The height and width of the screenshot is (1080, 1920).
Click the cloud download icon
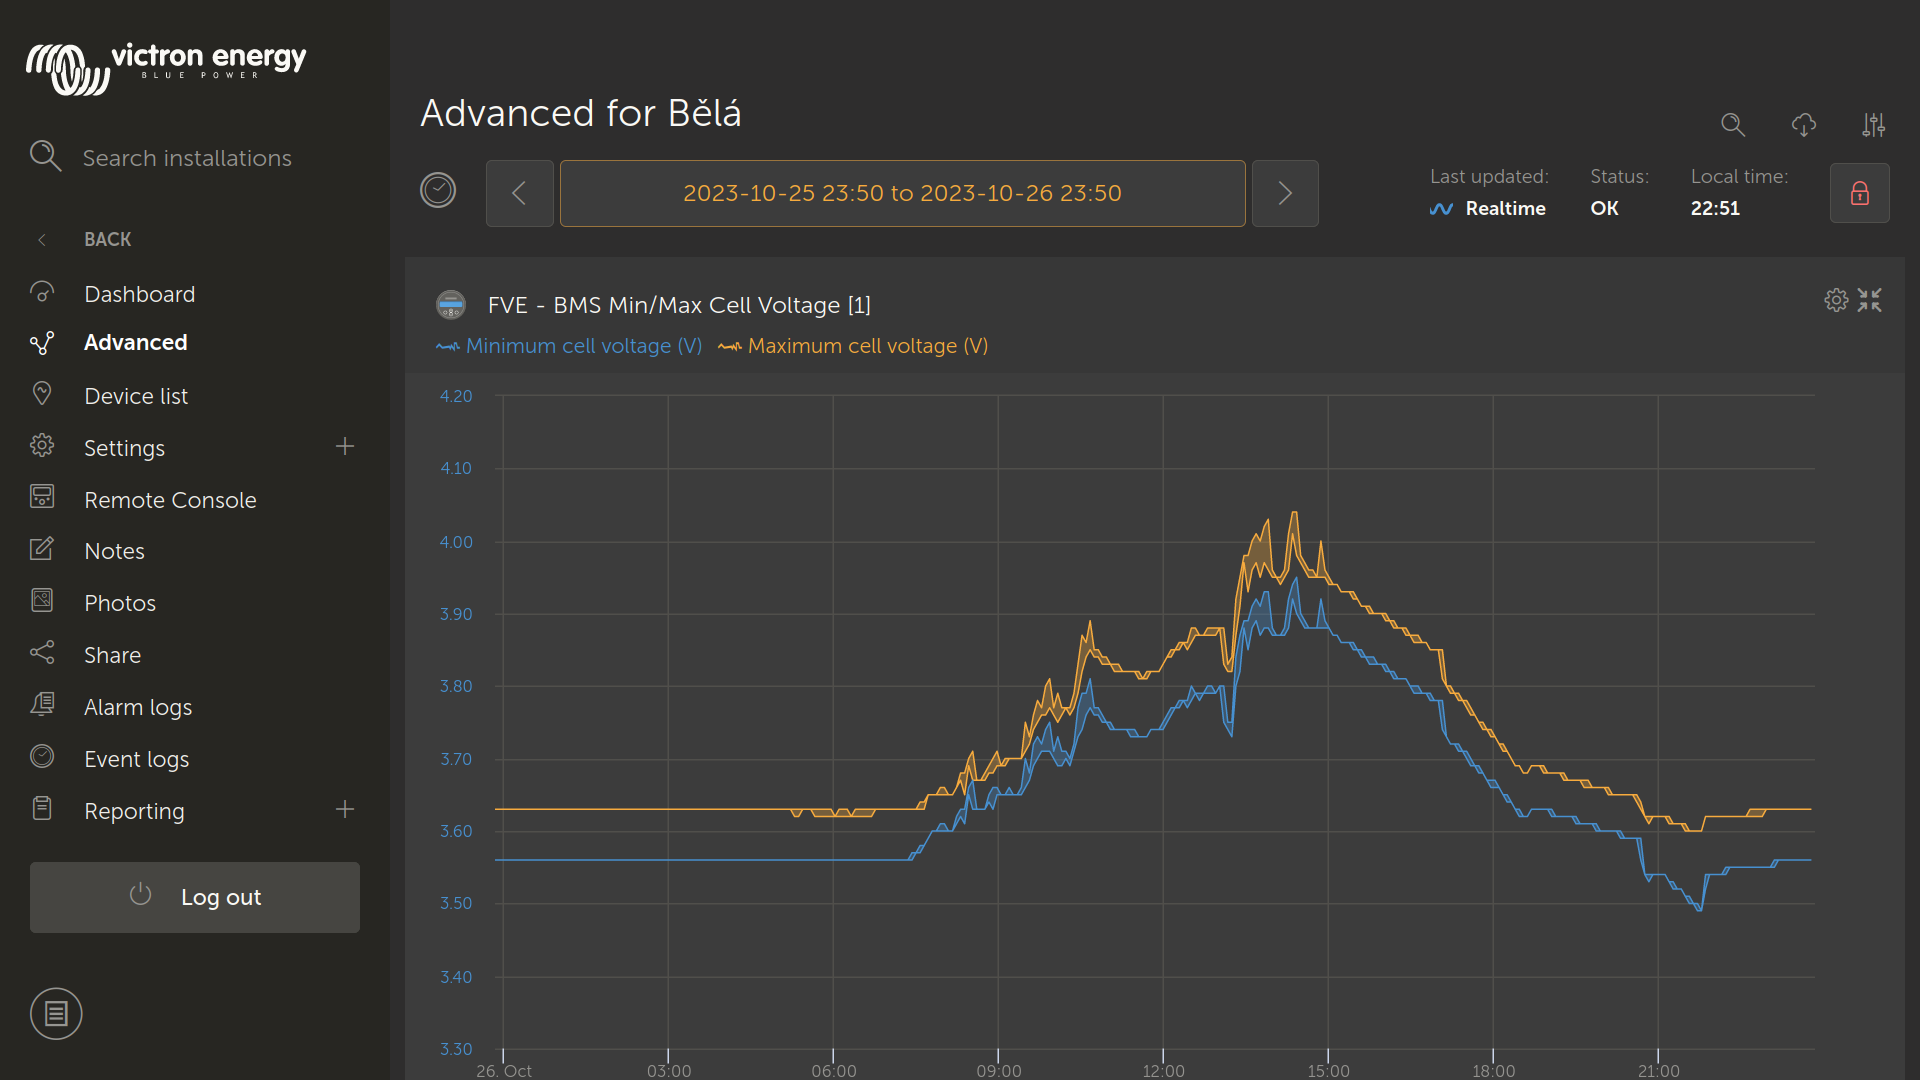click(1803, 125)
